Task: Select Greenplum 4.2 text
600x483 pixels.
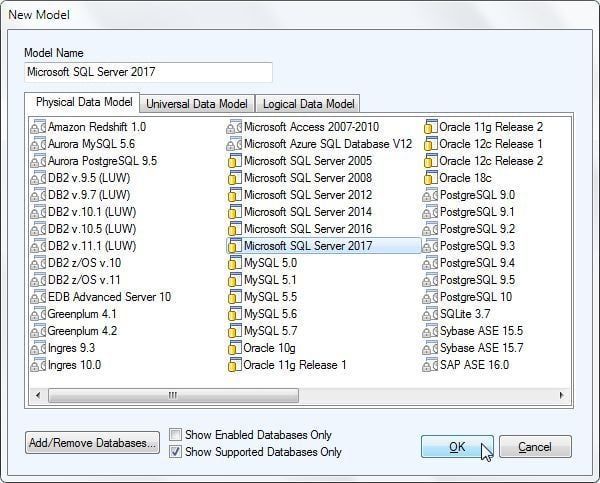Action: tap(82, 331)
